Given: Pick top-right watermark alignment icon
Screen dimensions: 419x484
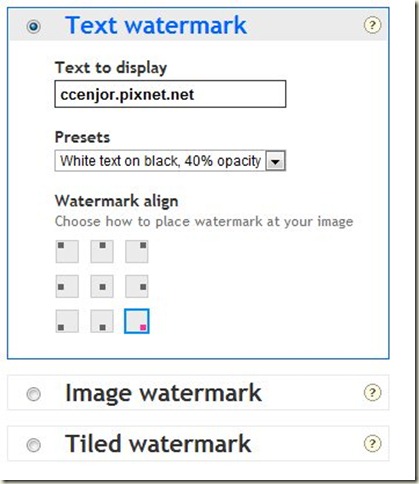Looking at the screenshot, I should (x=137, y=252).
